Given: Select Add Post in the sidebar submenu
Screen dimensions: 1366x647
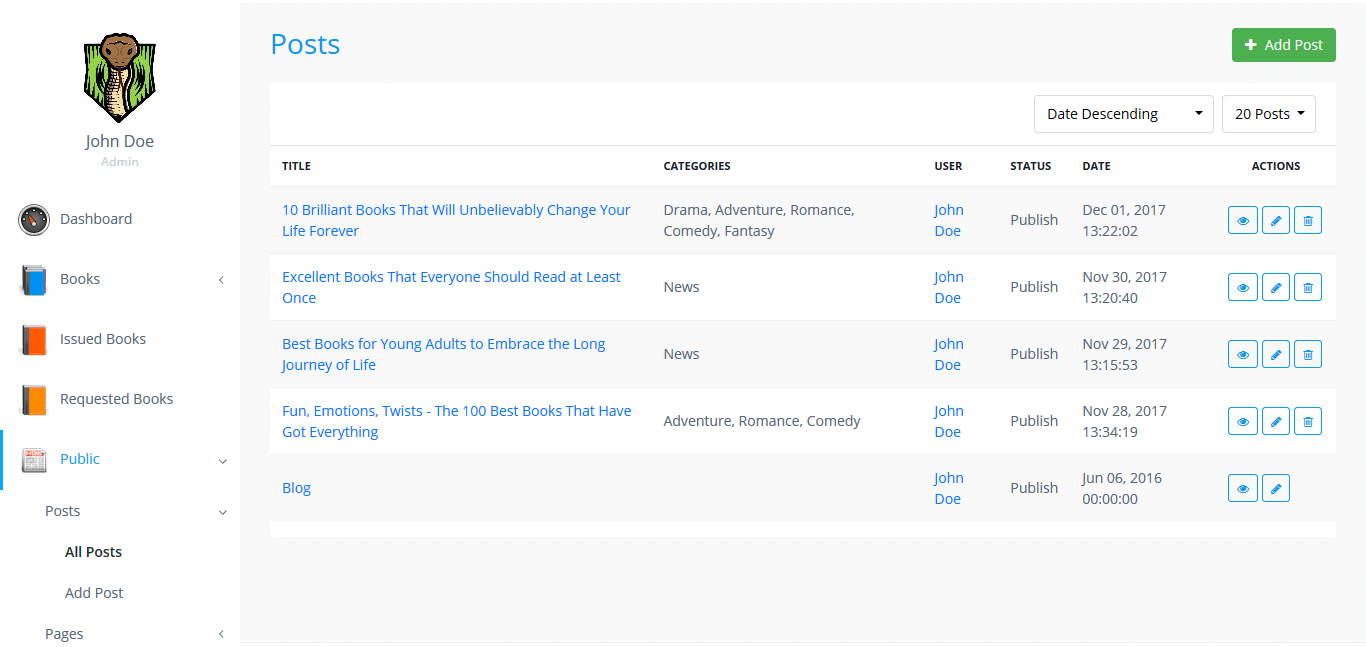Looking at the screenshot, I should tap(94, 593).
